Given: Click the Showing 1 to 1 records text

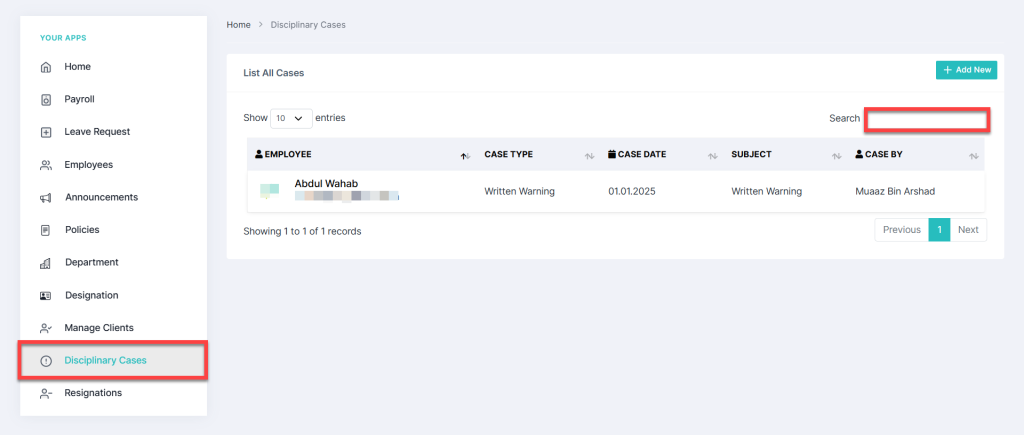Looking at the screenshot, I should (302, 231).
